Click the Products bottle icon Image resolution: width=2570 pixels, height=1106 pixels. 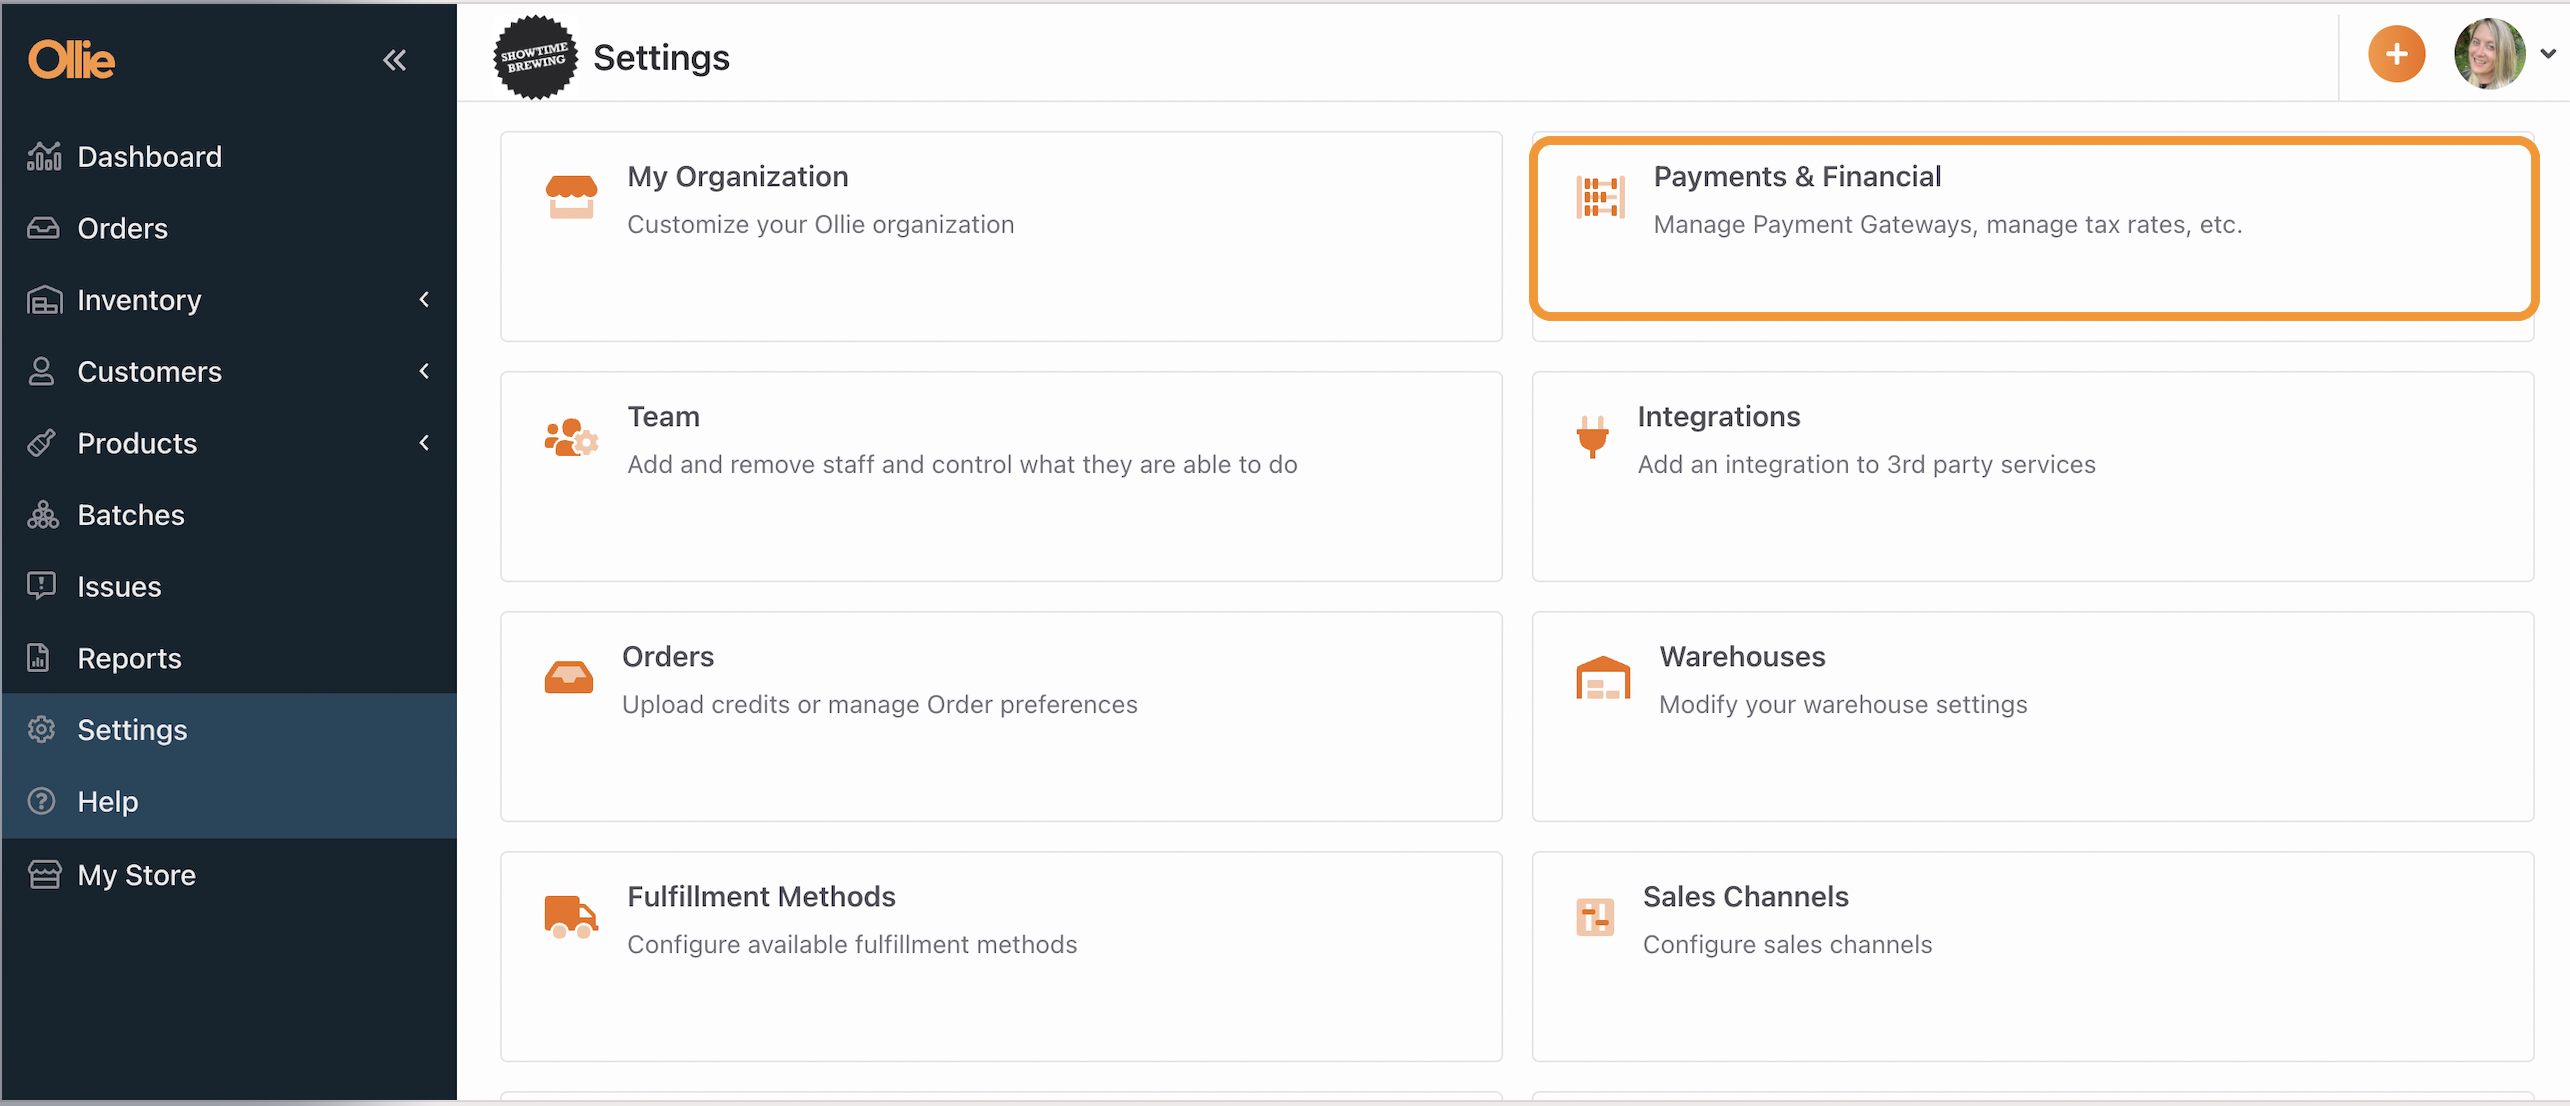click(41, 443)
